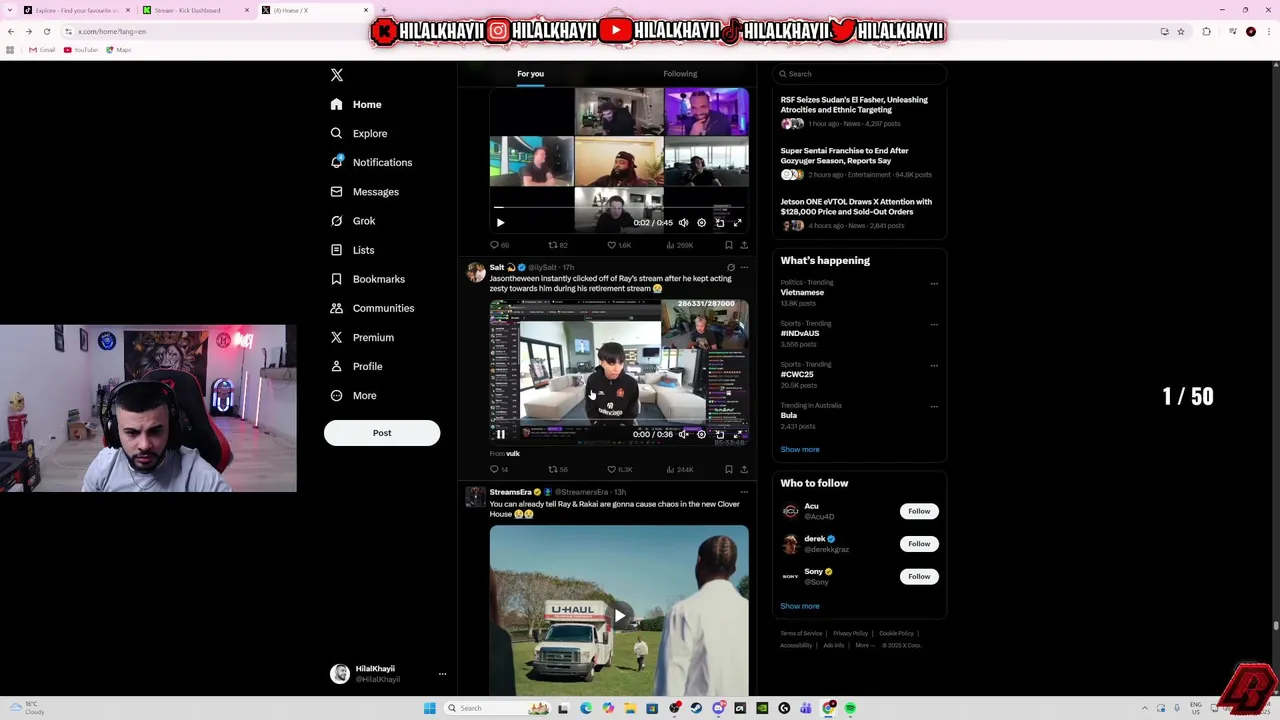Open the Home page from the sidebar
Screen dimensions: 1280x720
tap(356, 104)
